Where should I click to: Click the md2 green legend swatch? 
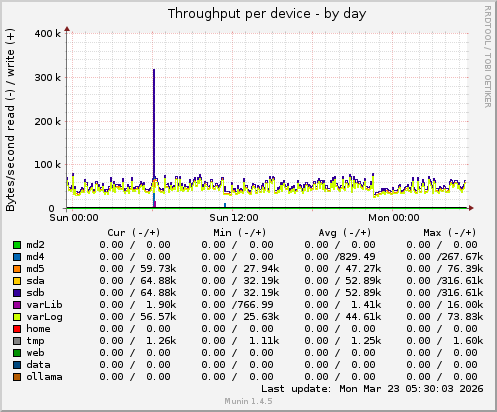pyautogui.click(x=17, y=245)
